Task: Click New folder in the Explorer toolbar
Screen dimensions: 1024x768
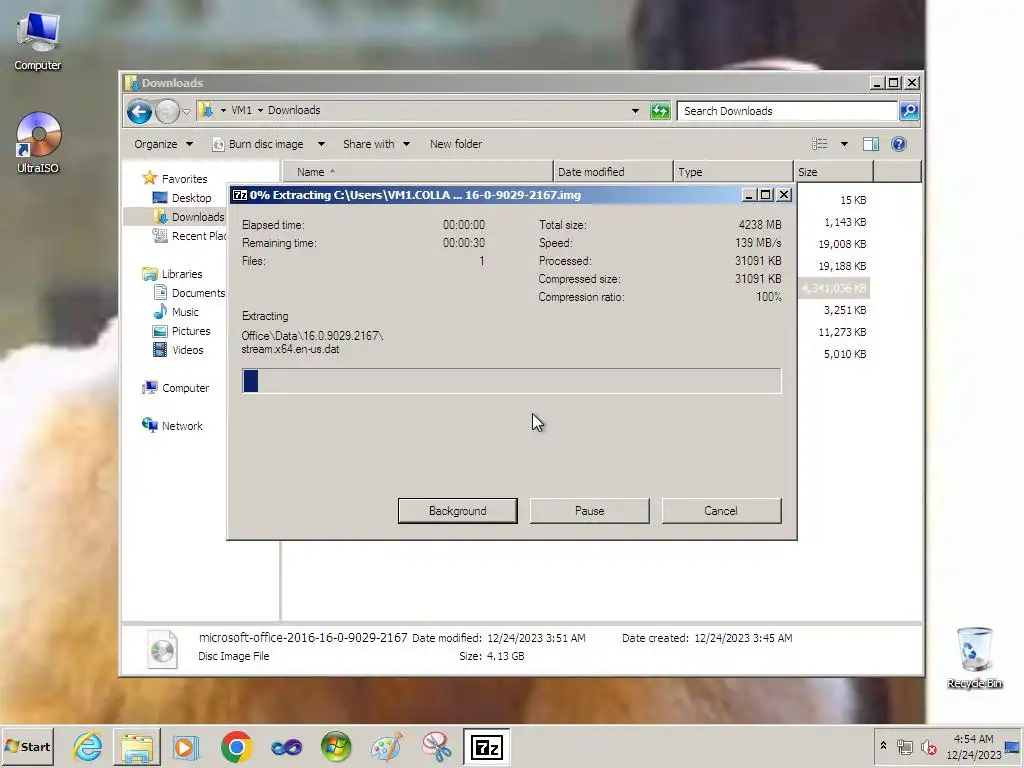Action: pos(456,144)
